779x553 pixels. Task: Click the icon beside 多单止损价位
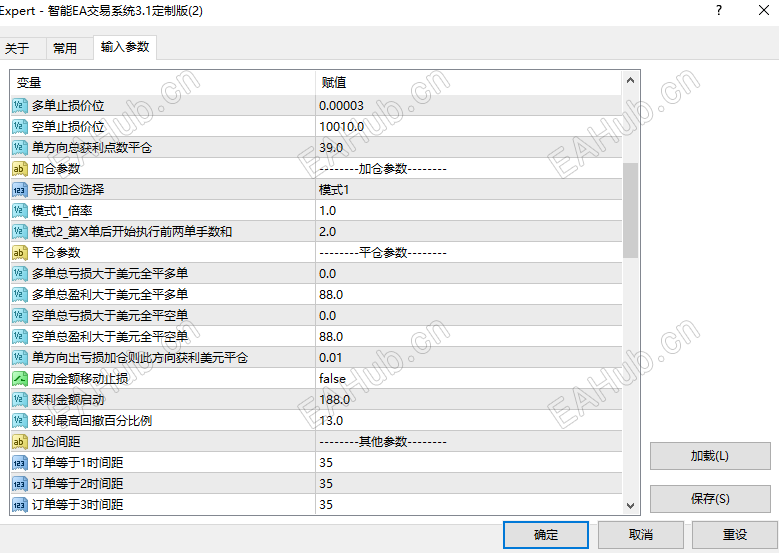(x=19, y=105)
